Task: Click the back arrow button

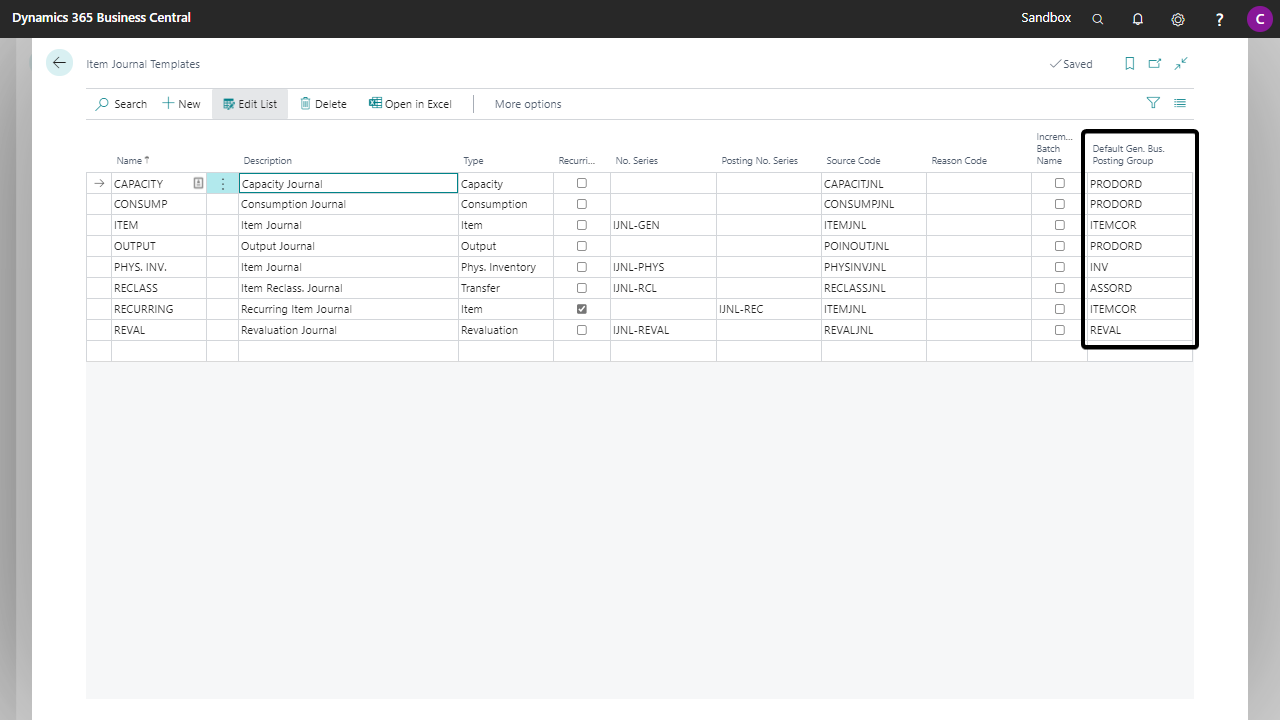Action: pyautogui.click(x=59, y=63)
